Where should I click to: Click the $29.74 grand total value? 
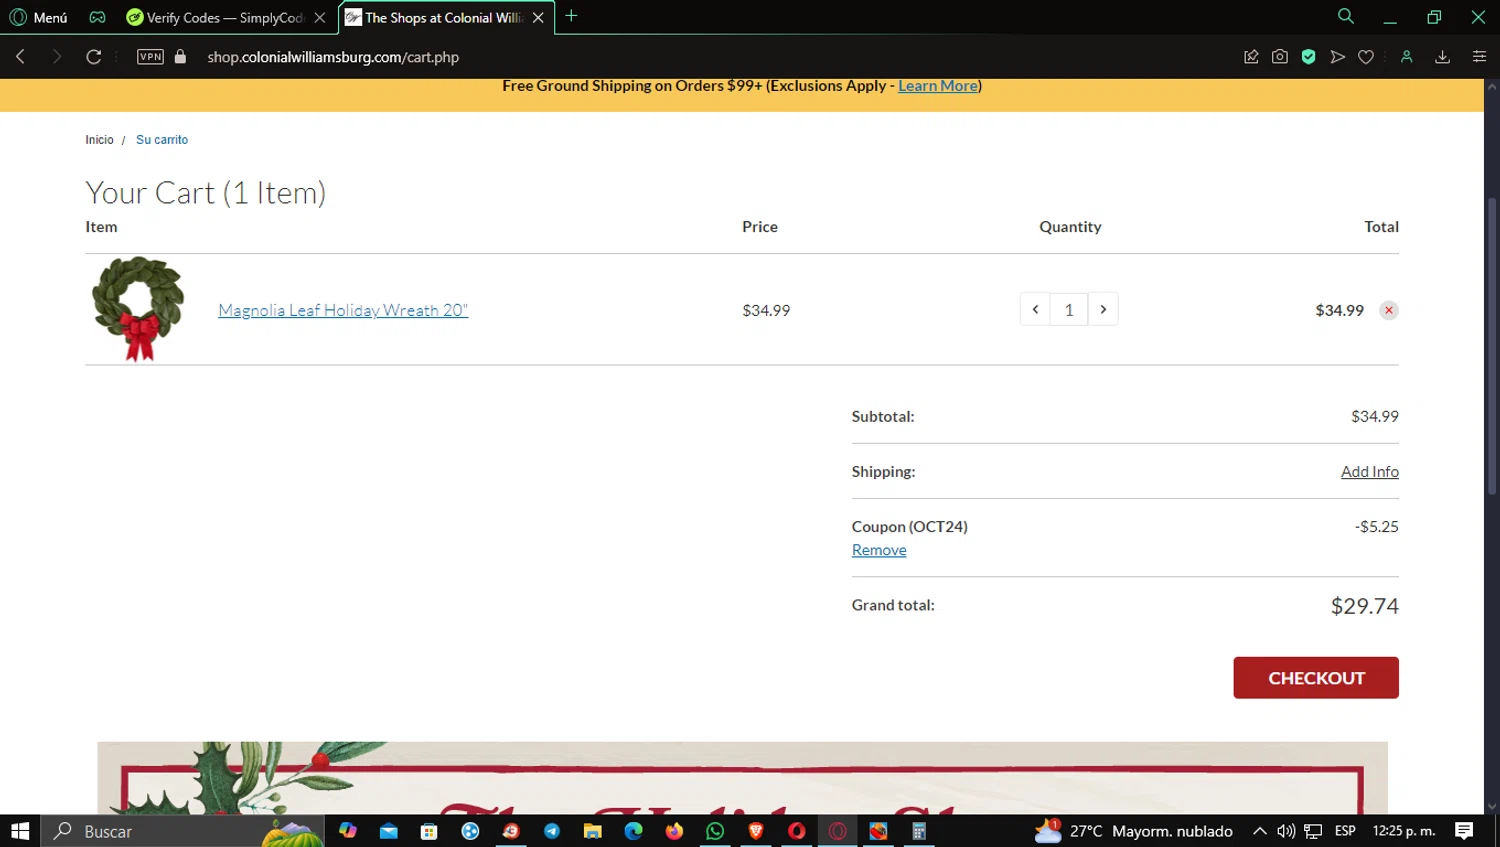coord(1365,606)
